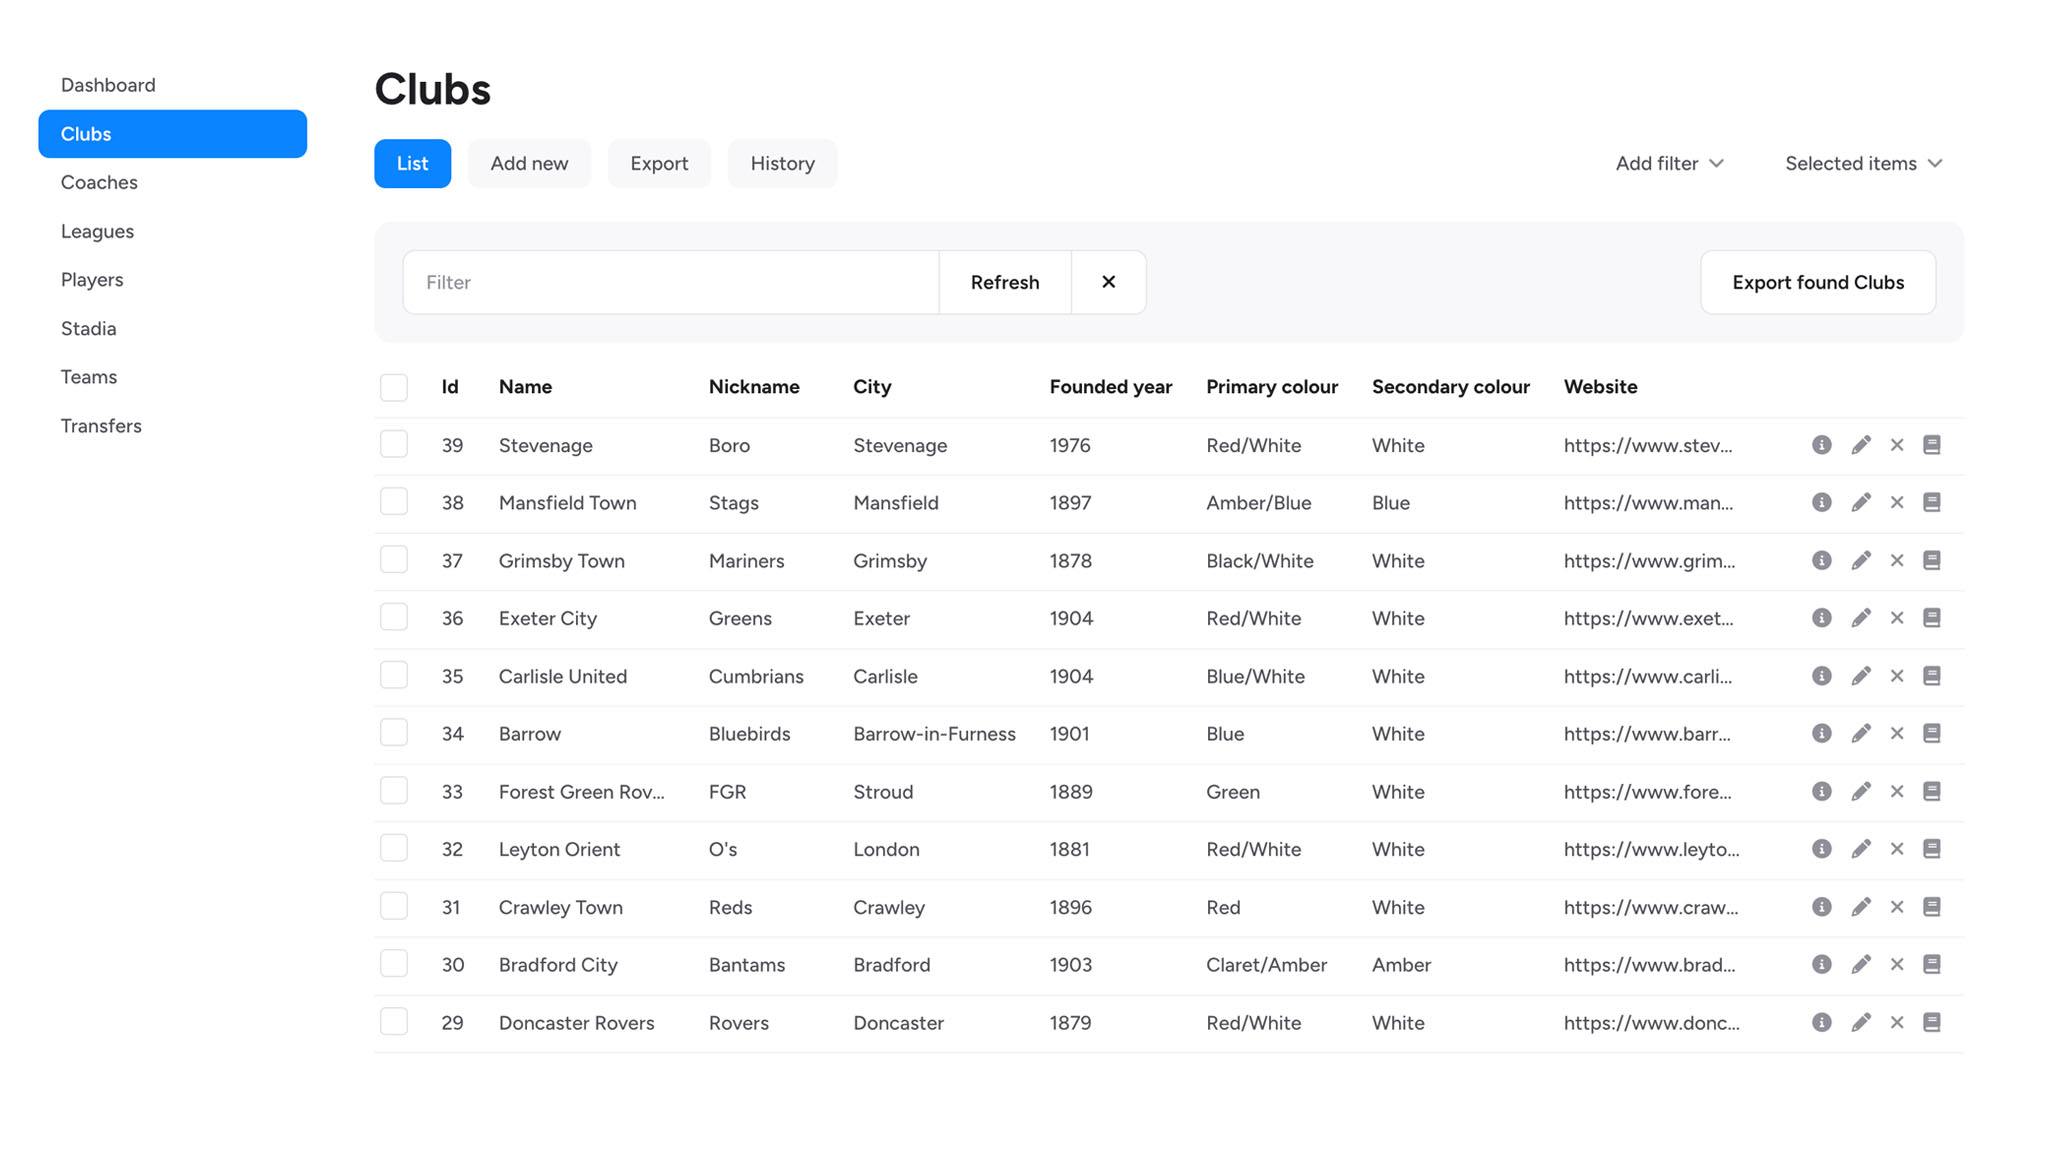Go to Players in sidebar
The image size is (2048, 1152).
coord(92,279)
